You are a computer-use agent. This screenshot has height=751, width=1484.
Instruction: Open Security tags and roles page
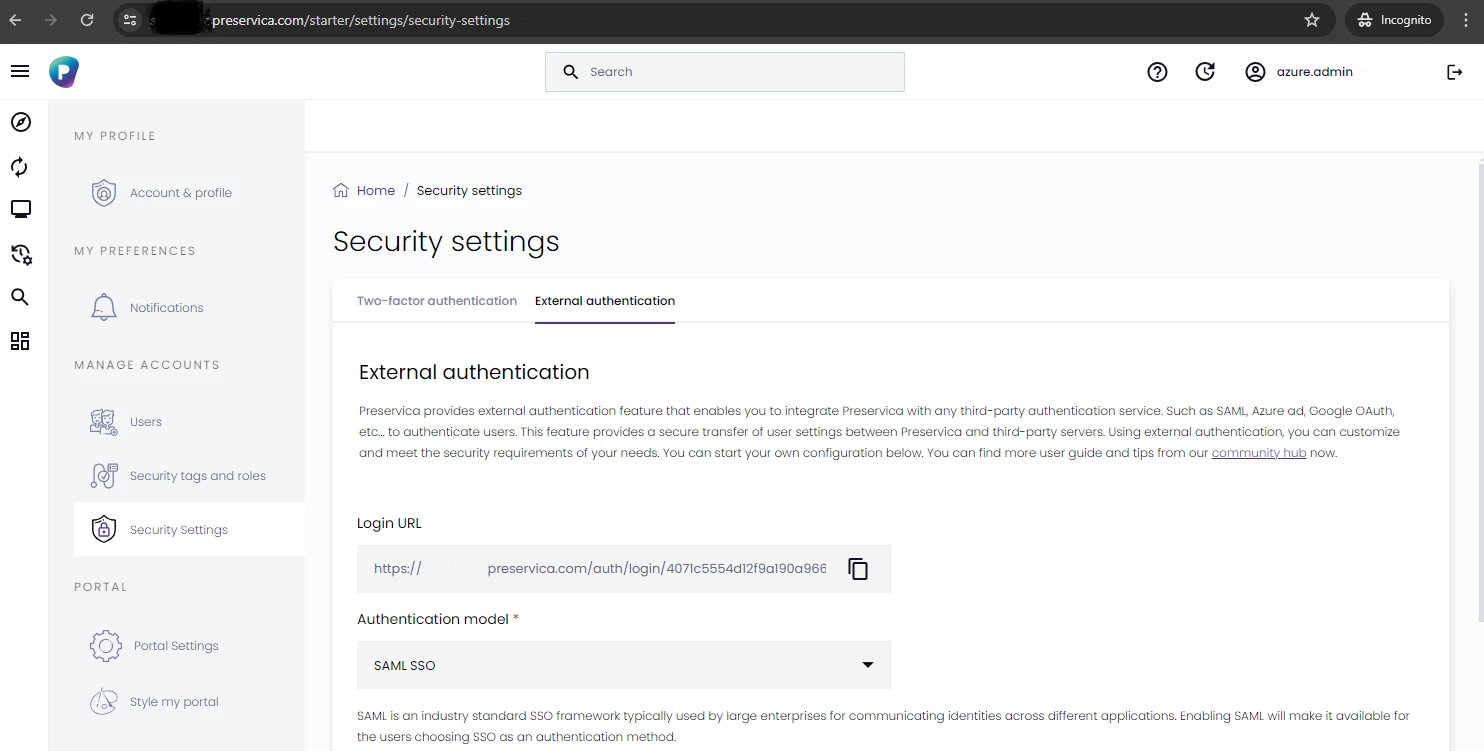click(x=197, y=476)
